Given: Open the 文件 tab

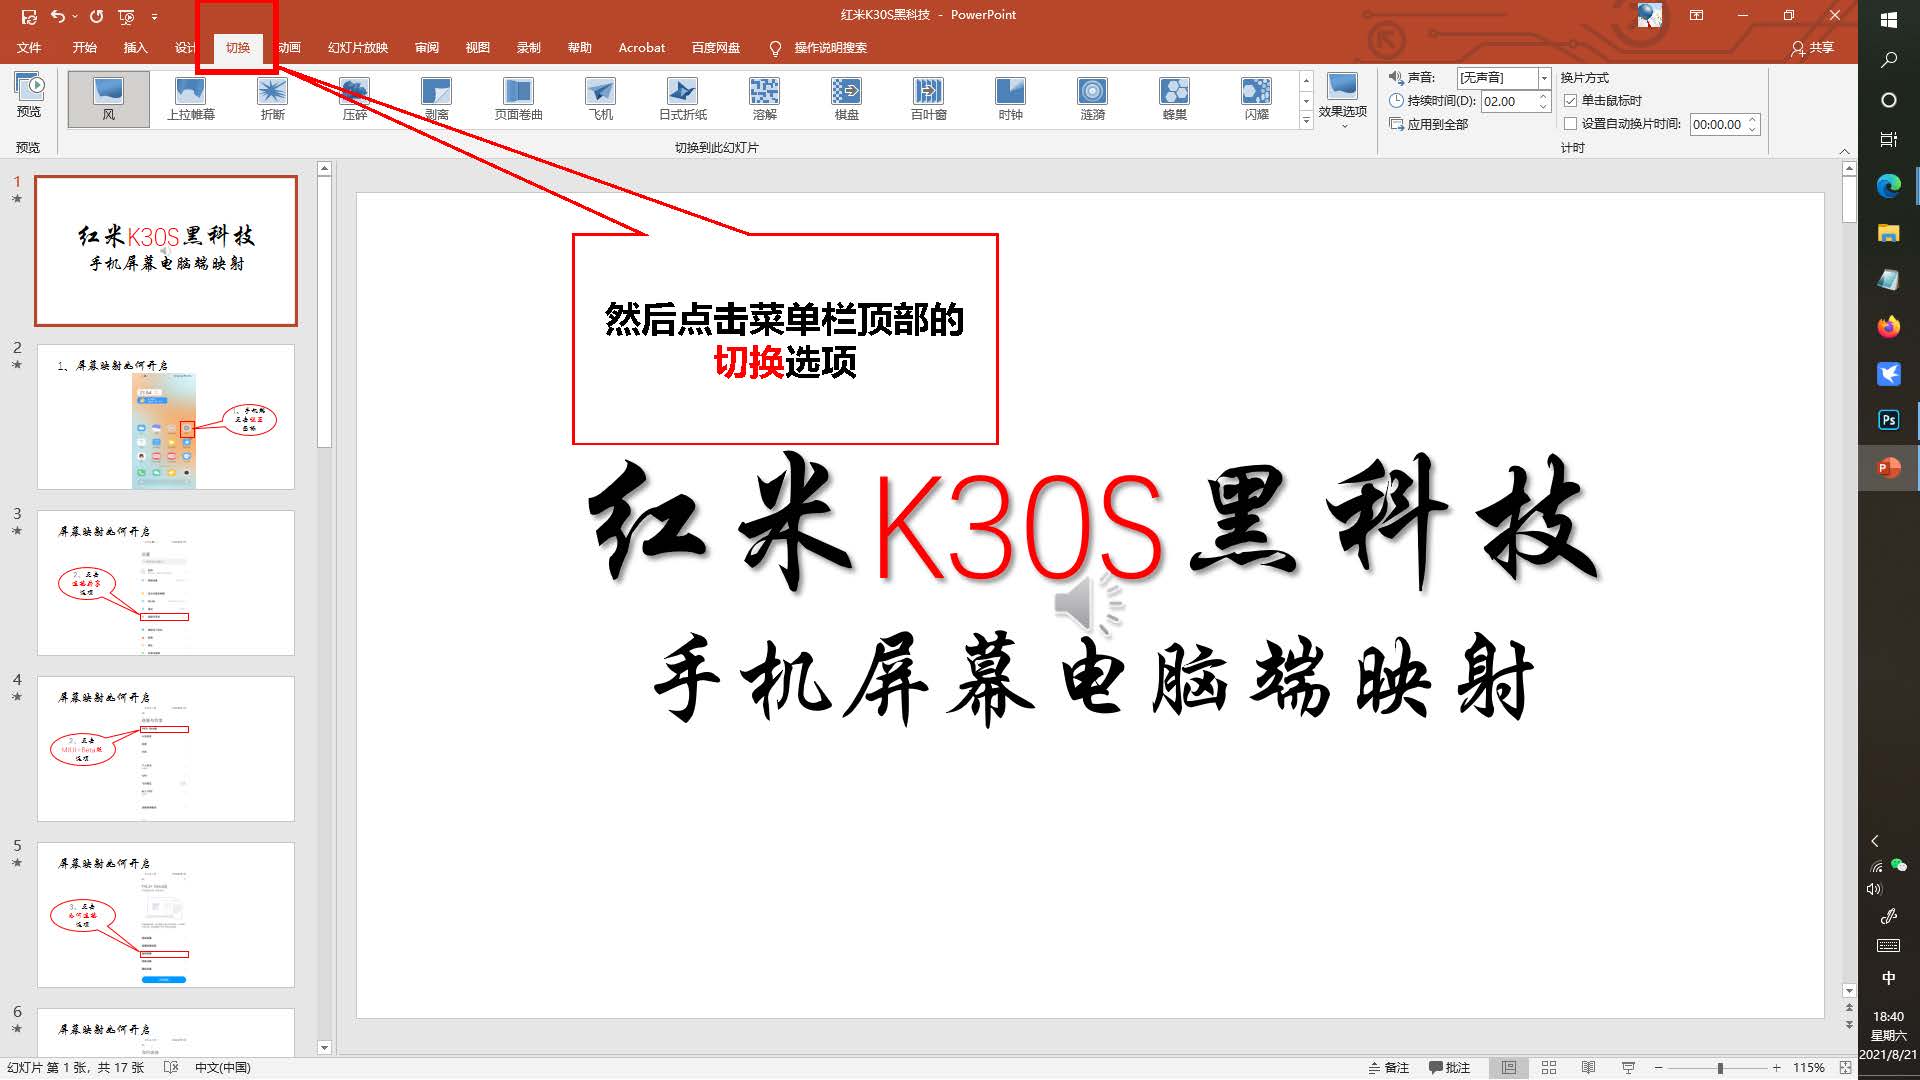Looking at the screenshot, I should pos(29,47).
